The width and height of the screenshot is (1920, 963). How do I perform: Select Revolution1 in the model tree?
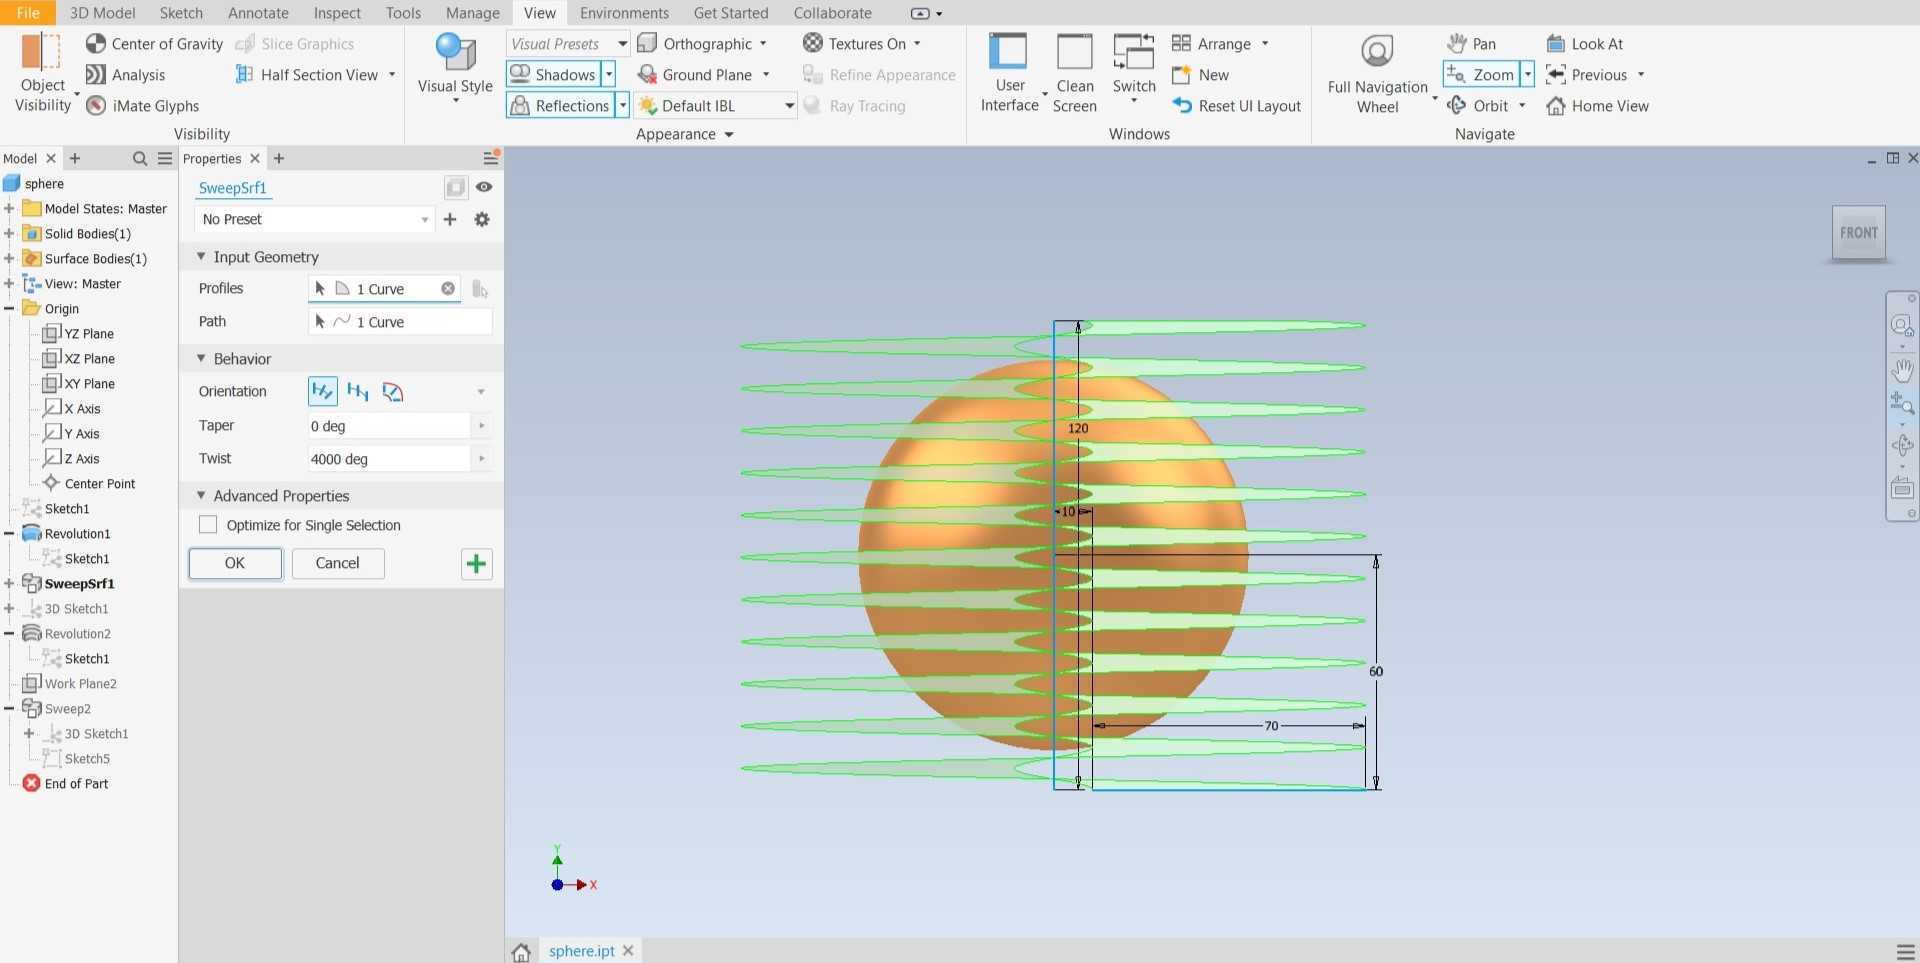click(x=77, y=534)
